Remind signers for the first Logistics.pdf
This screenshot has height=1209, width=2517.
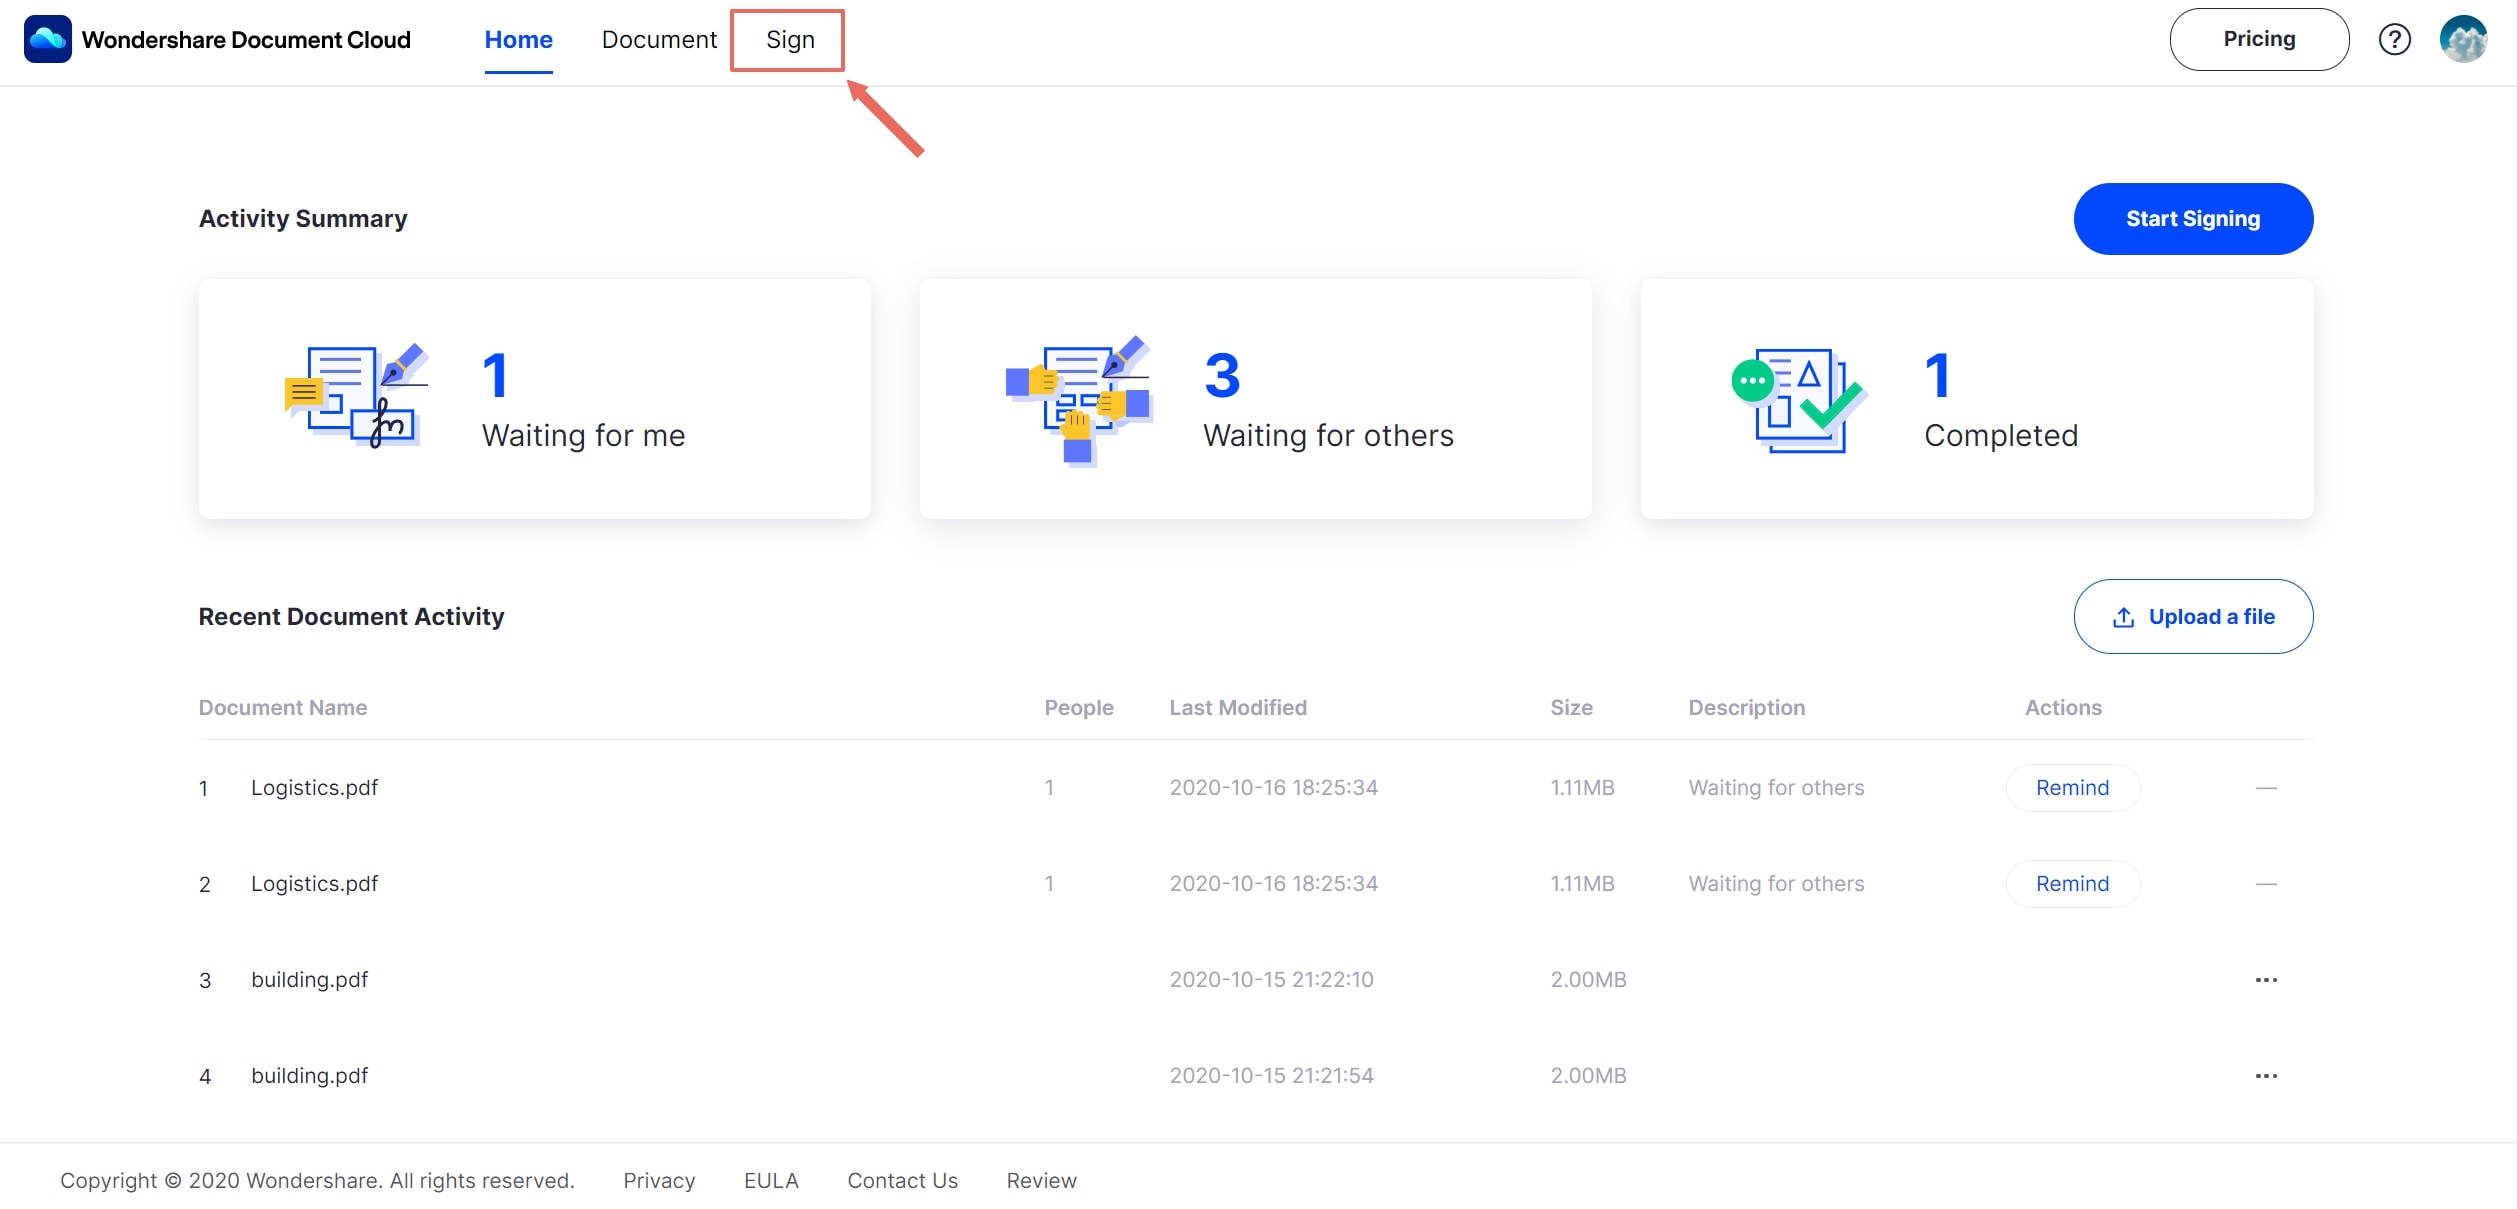(x=2072, y=788)
